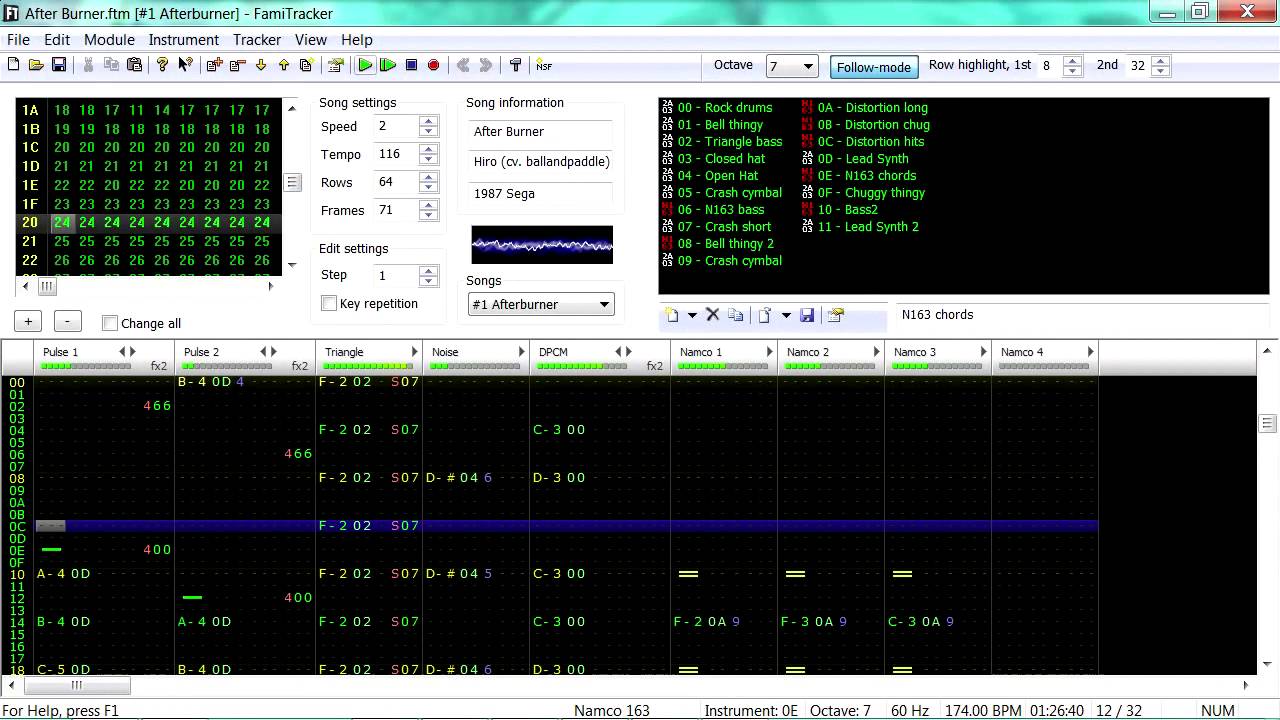Increase 1st row highlight value

pos(1073,61)
